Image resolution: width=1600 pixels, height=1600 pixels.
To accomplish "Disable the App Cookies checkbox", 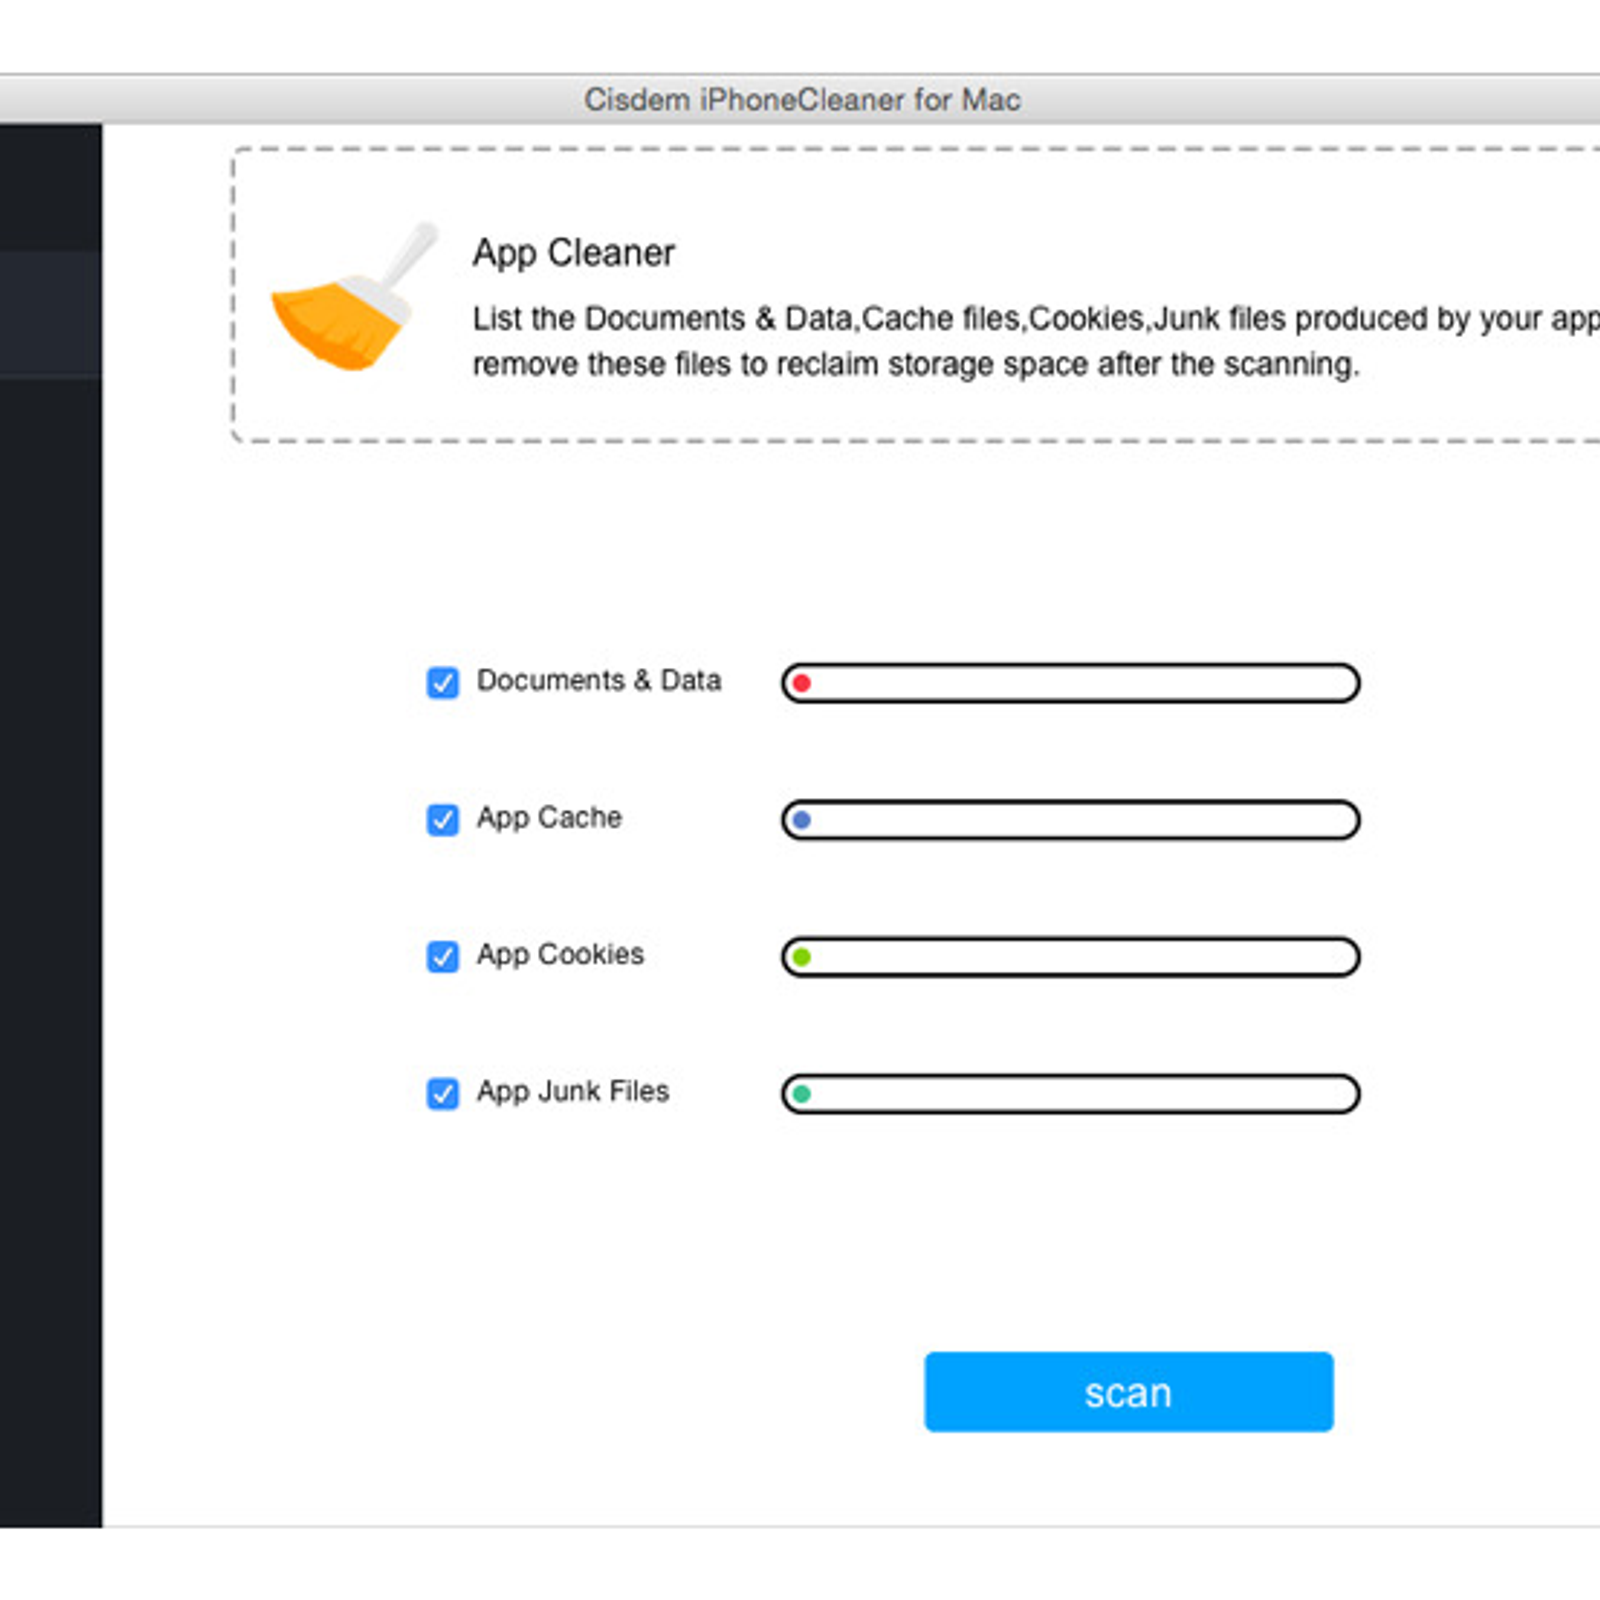I will (x=442, y=957).
